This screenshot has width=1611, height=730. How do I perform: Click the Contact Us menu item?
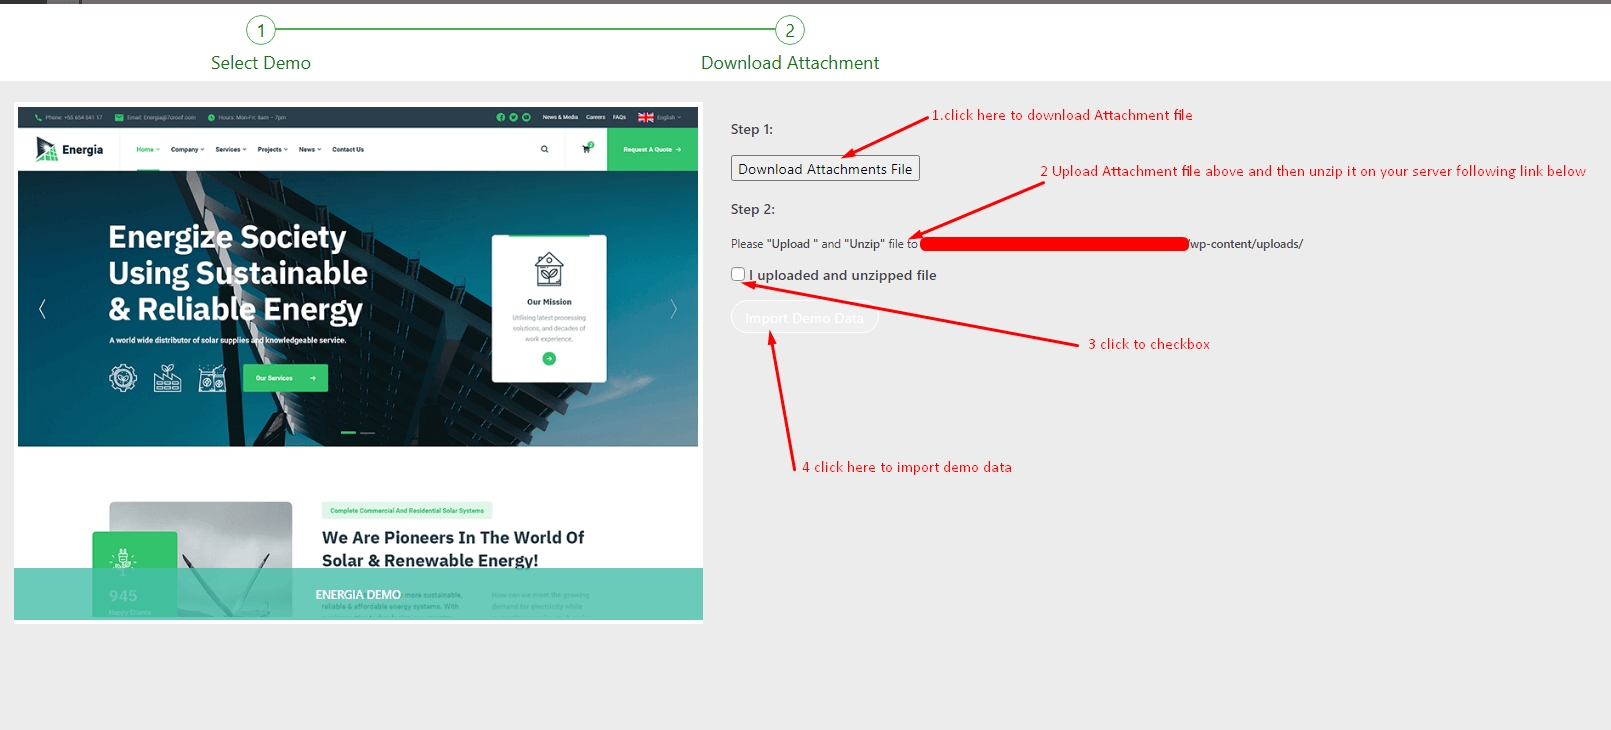click(x=348, y=149)
